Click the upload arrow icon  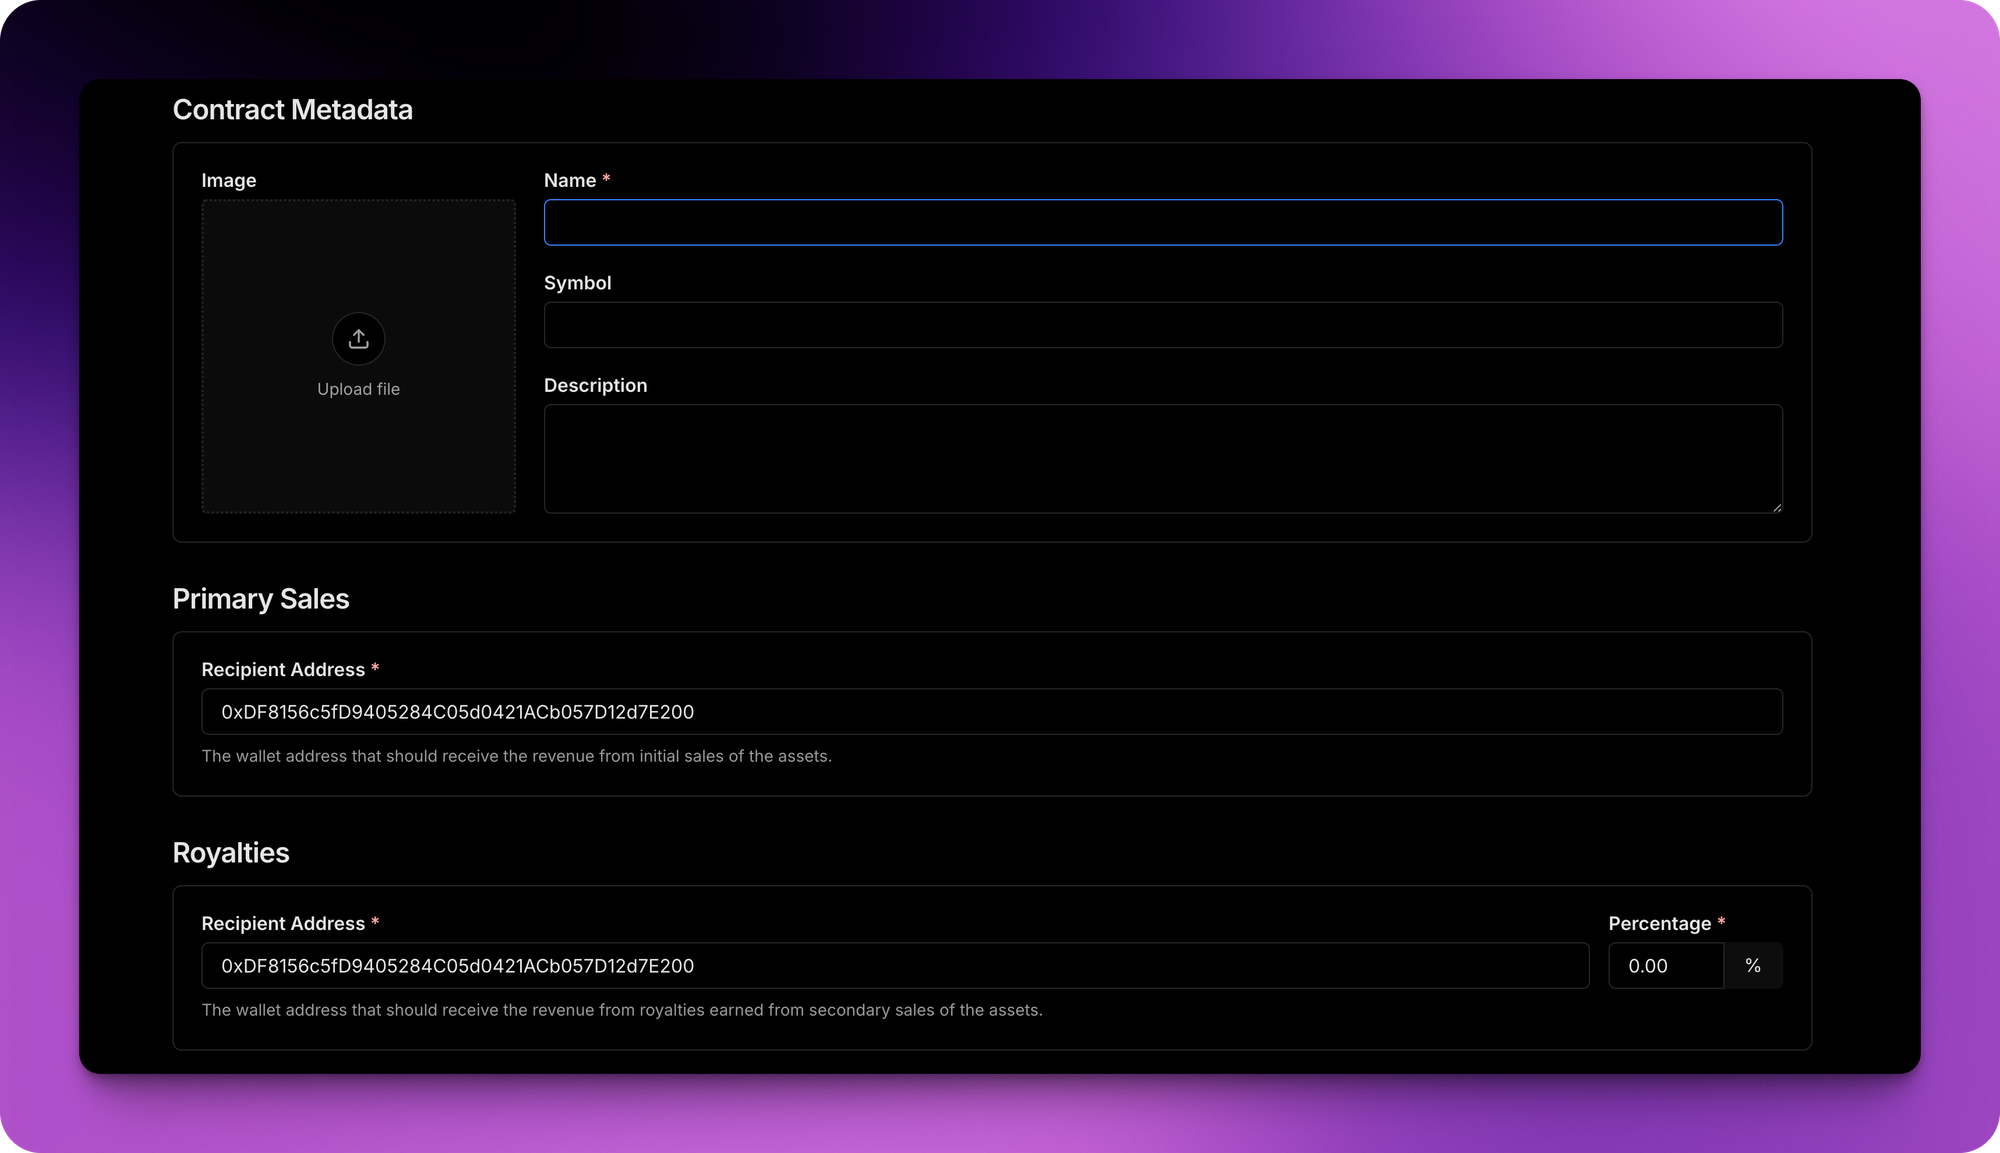(x=358, y=339)
